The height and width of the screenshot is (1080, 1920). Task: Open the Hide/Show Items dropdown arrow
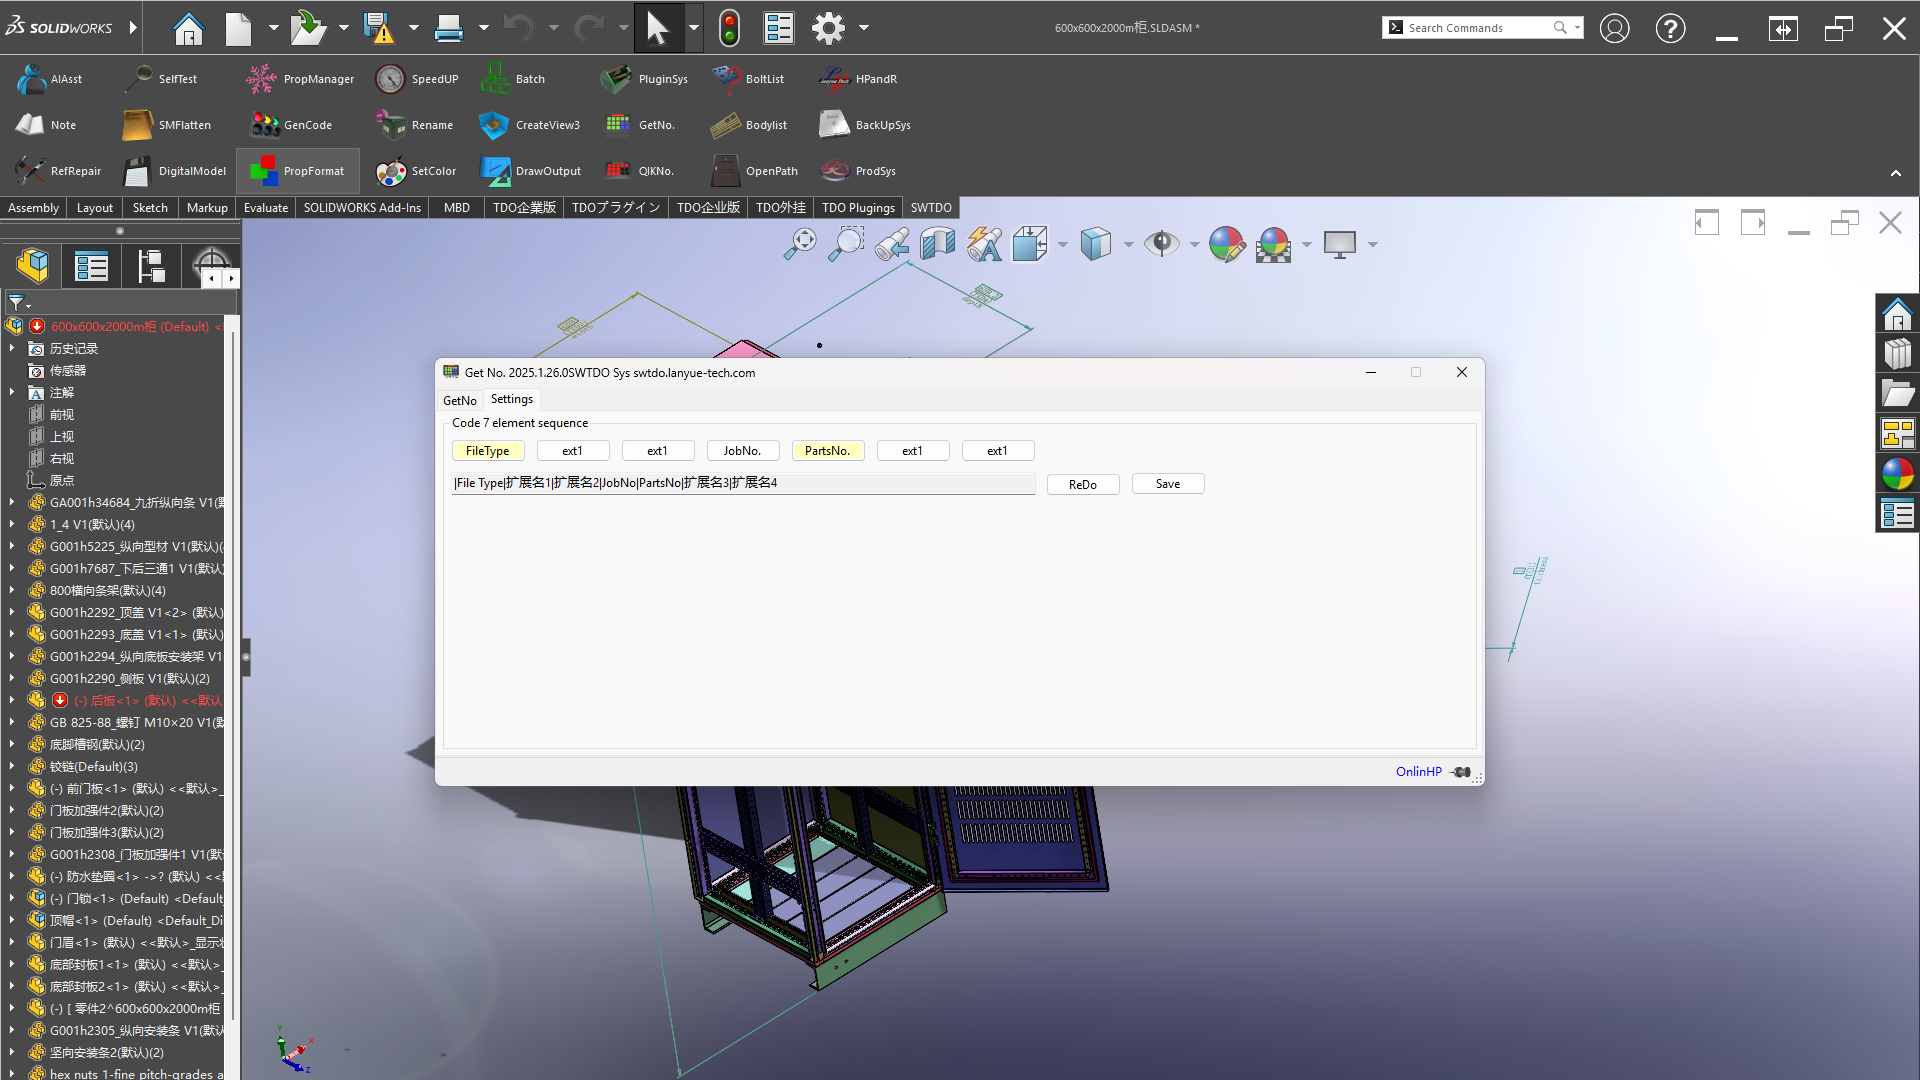point(1194,244)
